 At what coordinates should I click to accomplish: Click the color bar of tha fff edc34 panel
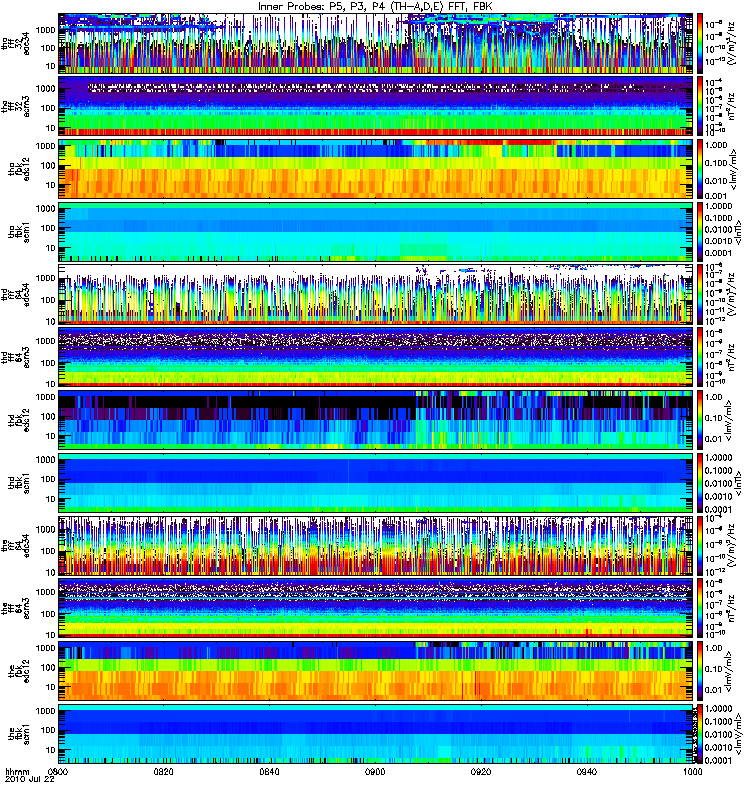tap(700, 44)
